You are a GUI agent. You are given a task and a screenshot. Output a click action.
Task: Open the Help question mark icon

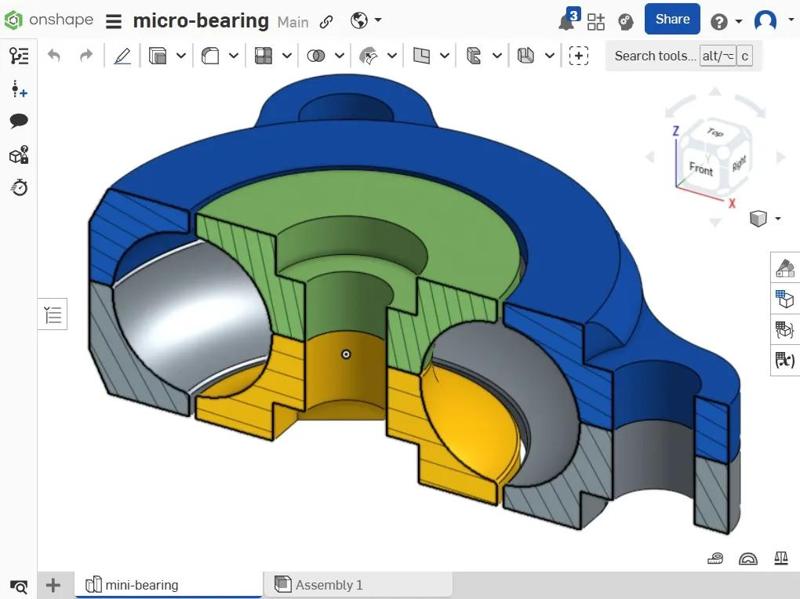click(719, 21)
